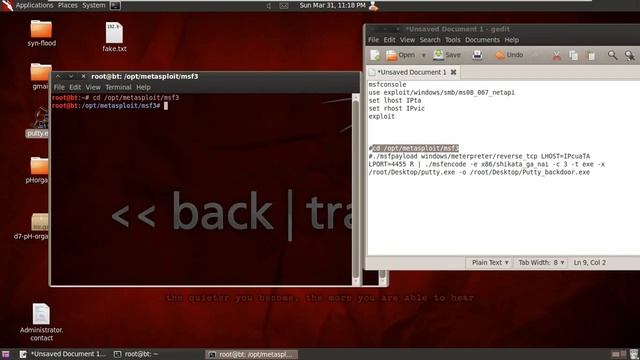Switch to root@bt: /opt/metaspl... taskbar button
The width and height of the screenshot is (640, 360).
[251, 354]
